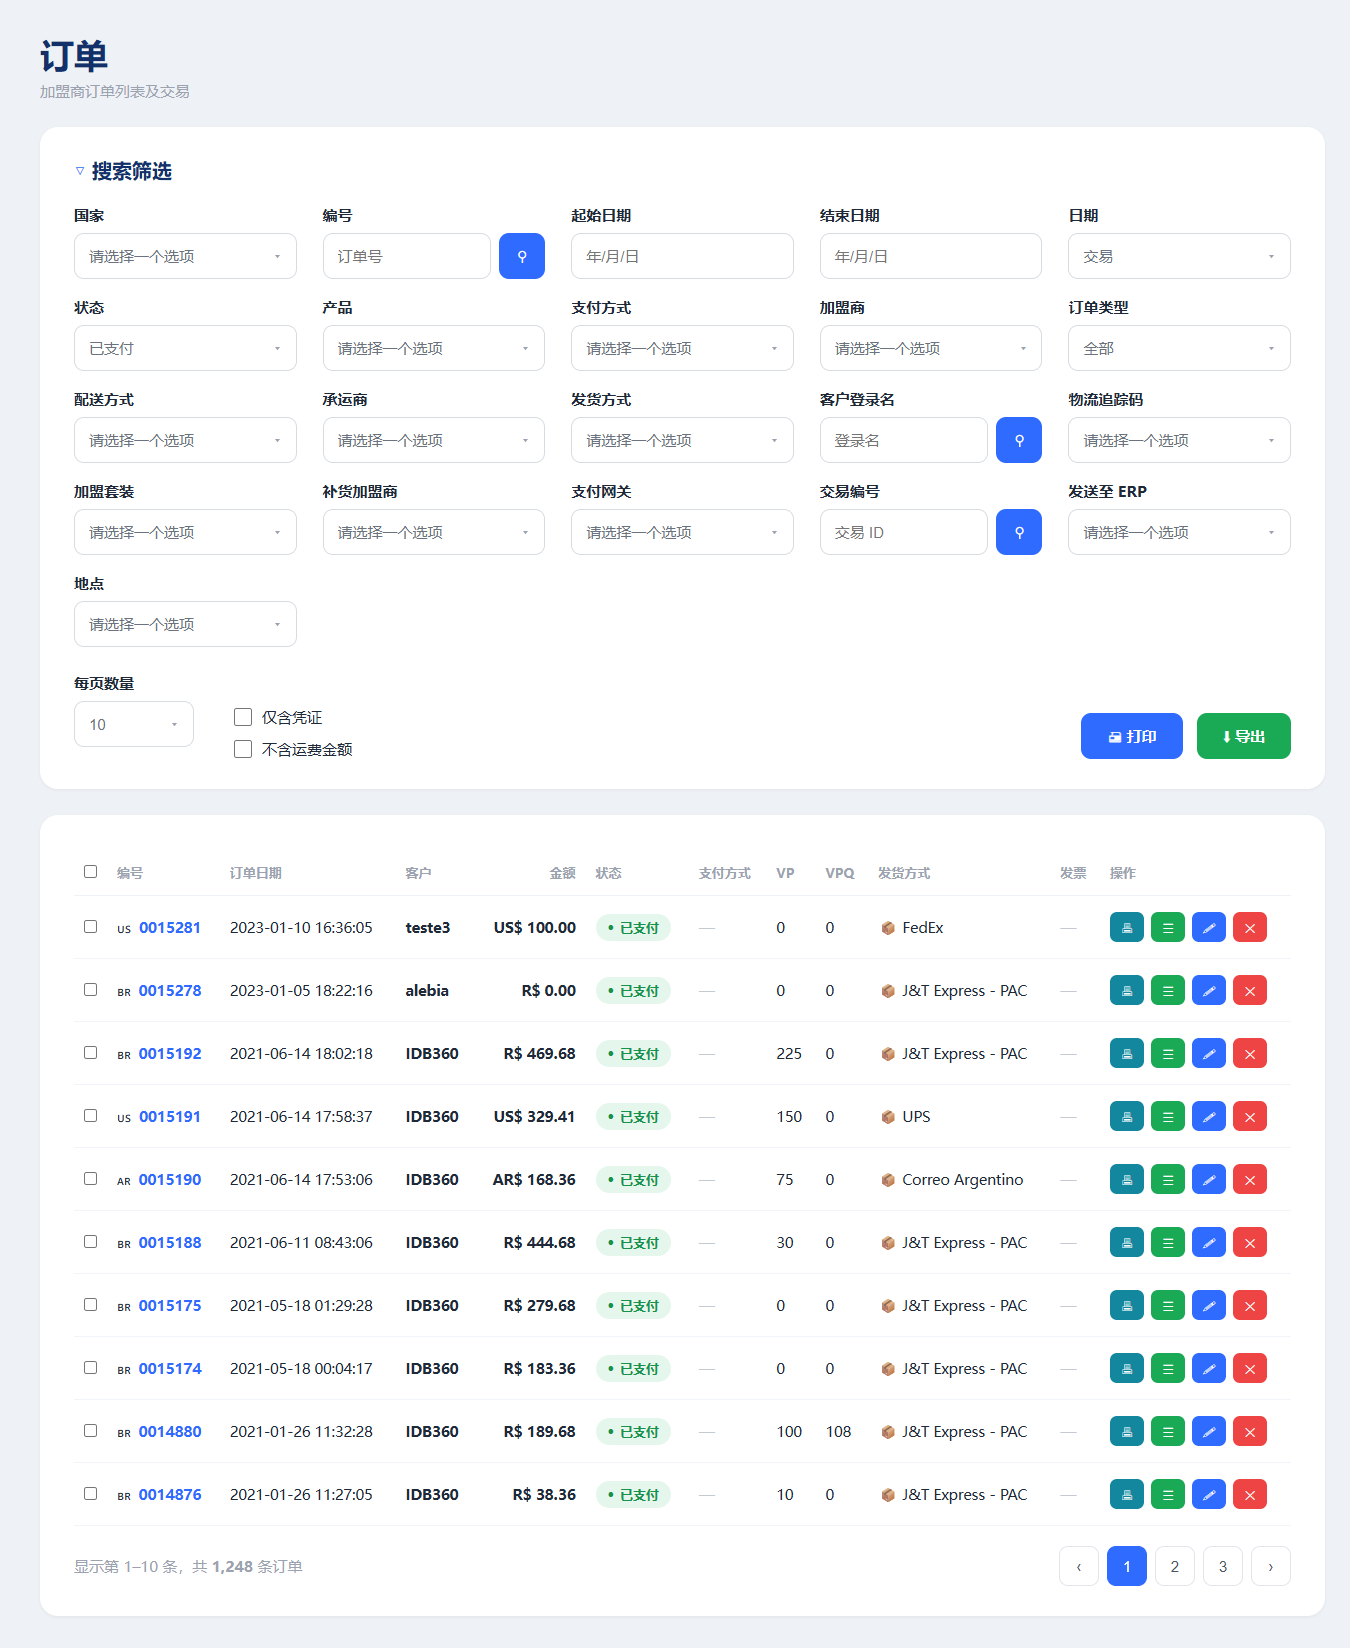This screenshot has width=1350, height=1648.
Task: Focus the 结束日期 end date field
Action: point(931,256)
